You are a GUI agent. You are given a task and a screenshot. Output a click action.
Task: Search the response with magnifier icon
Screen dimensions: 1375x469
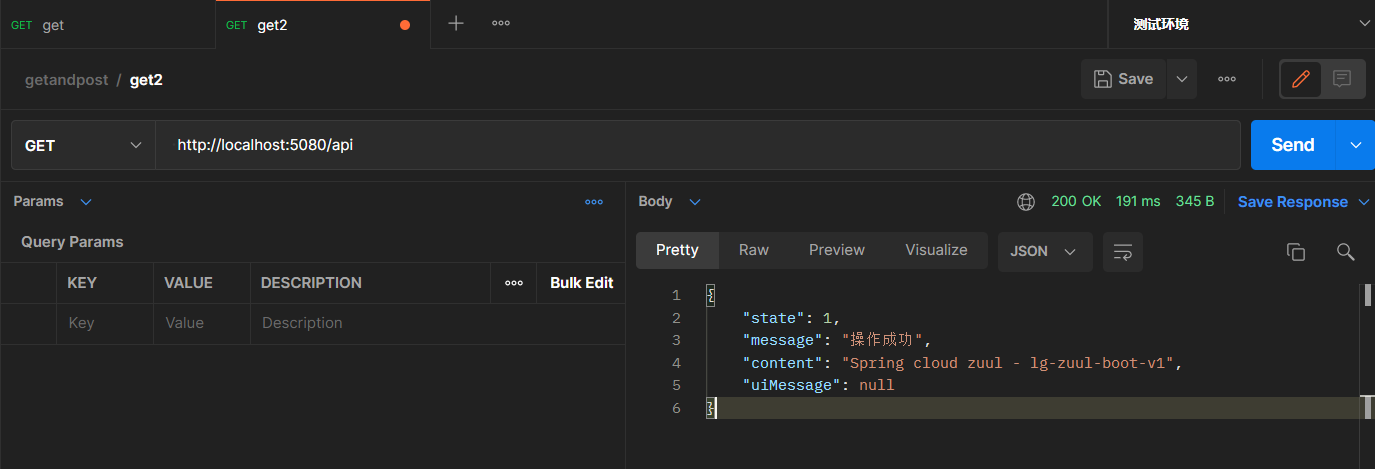point(1345,252)
